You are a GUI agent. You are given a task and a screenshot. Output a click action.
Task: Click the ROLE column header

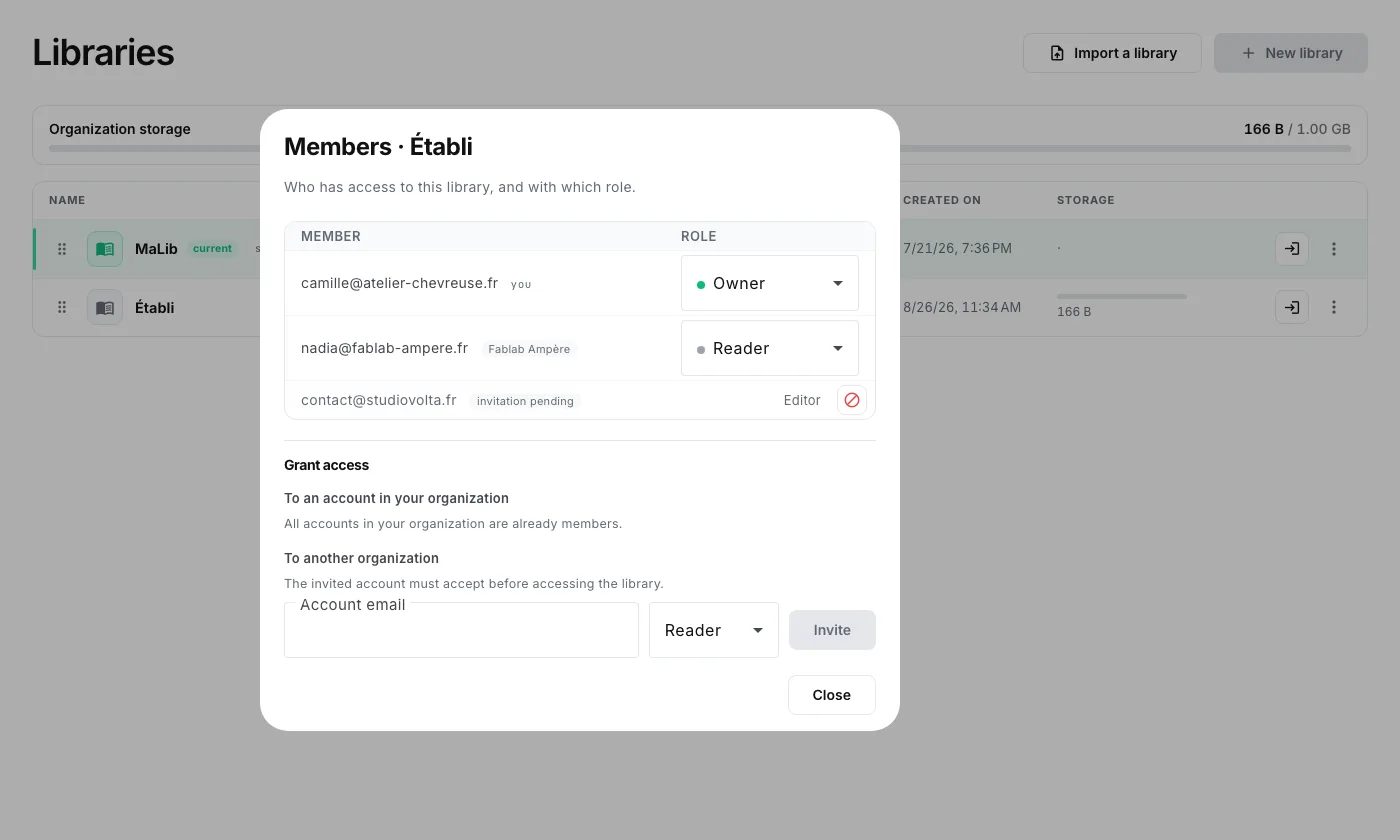tap(698, 237)
